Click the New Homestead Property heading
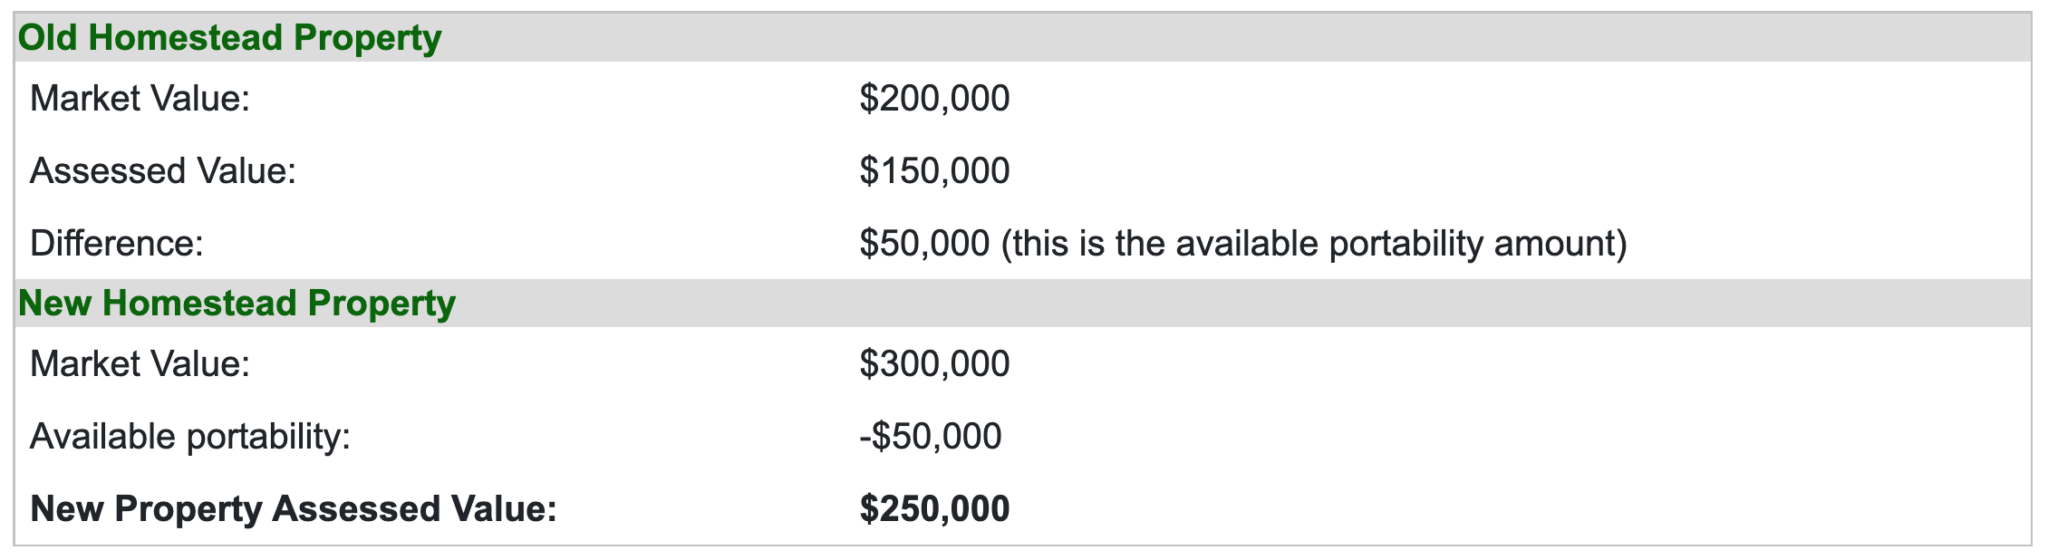The width and height of the screenshot is (2048, 560). [236, 303]
